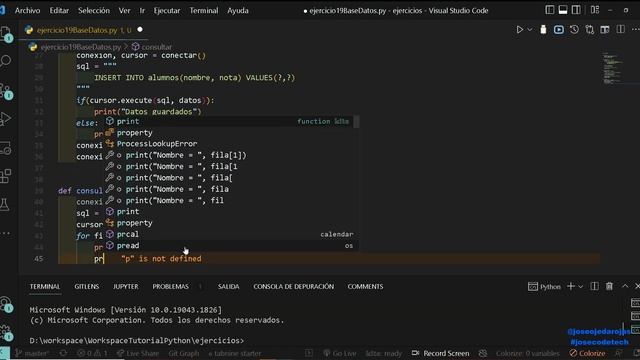
Task: Toggle the primary side bar layout
Action: click(x=550, y=10)
